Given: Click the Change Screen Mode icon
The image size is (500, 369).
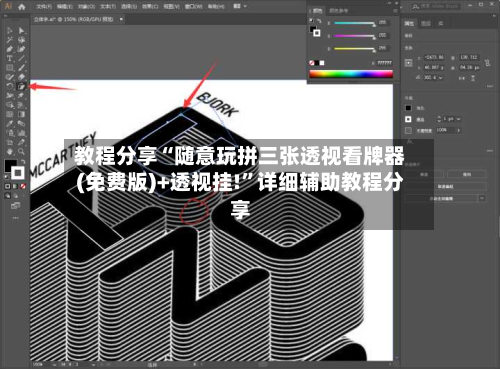Looking at the screenshot, I should (15, 206).
